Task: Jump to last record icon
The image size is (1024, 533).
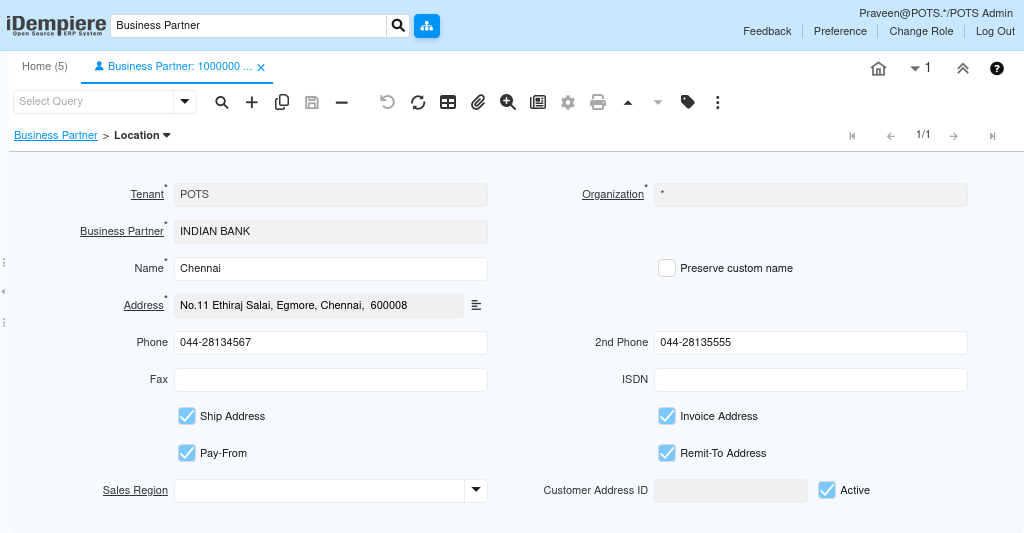Action: tap(992, 136)
